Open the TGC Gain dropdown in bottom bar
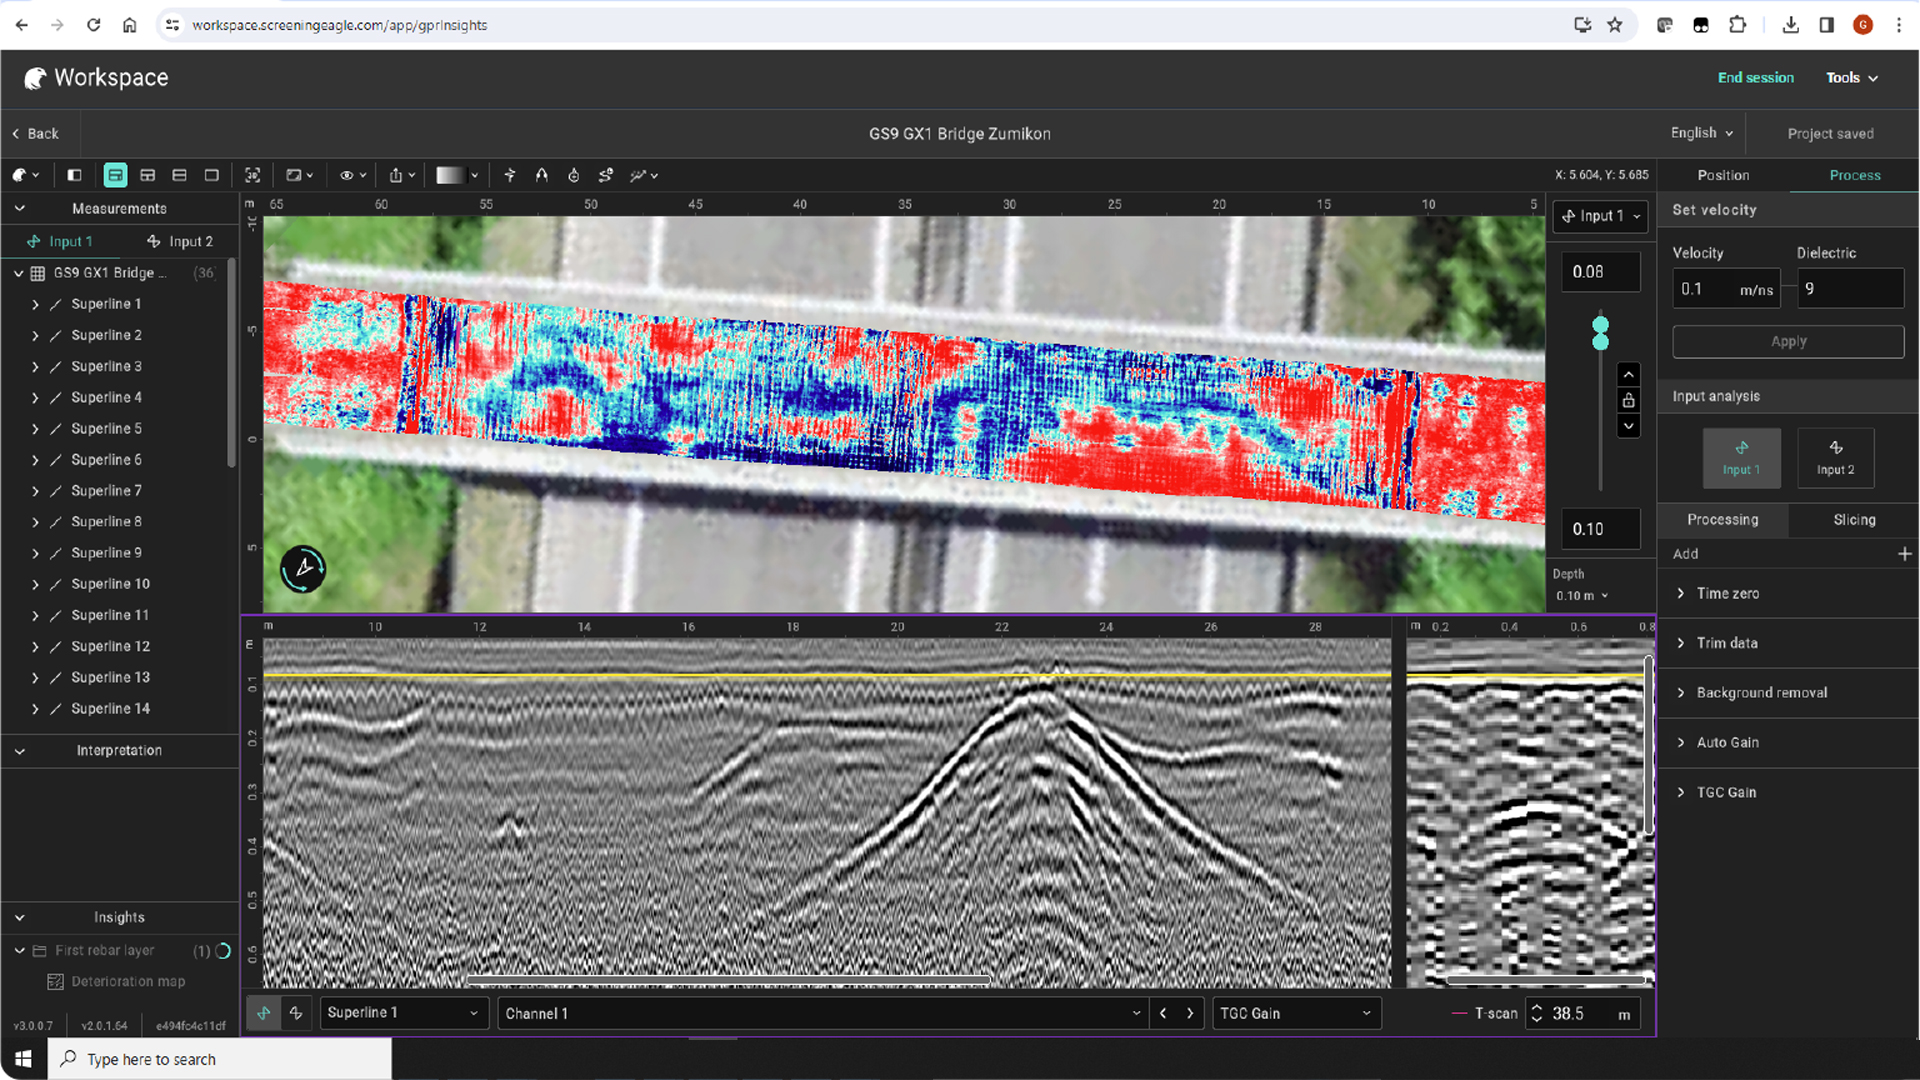This screenshot has width=1920, height=1080. [x=1296, y=1013]
